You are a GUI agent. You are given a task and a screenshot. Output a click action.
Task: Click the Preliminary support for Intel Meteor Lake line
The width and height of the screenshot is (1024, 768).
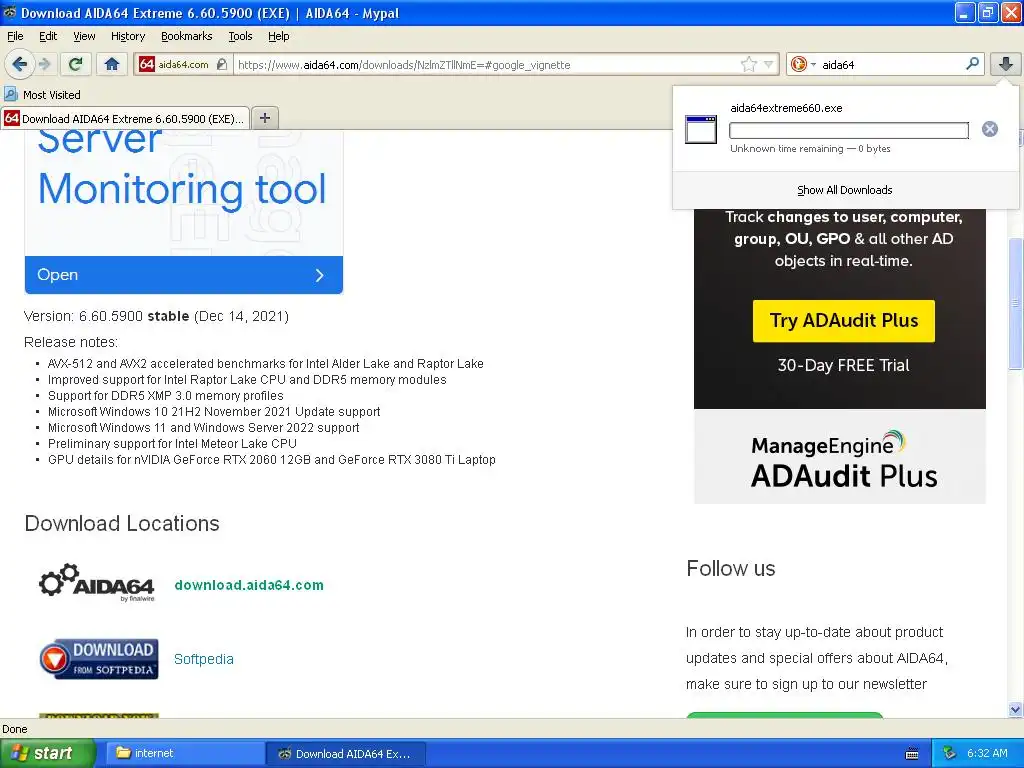pos(172,443)
